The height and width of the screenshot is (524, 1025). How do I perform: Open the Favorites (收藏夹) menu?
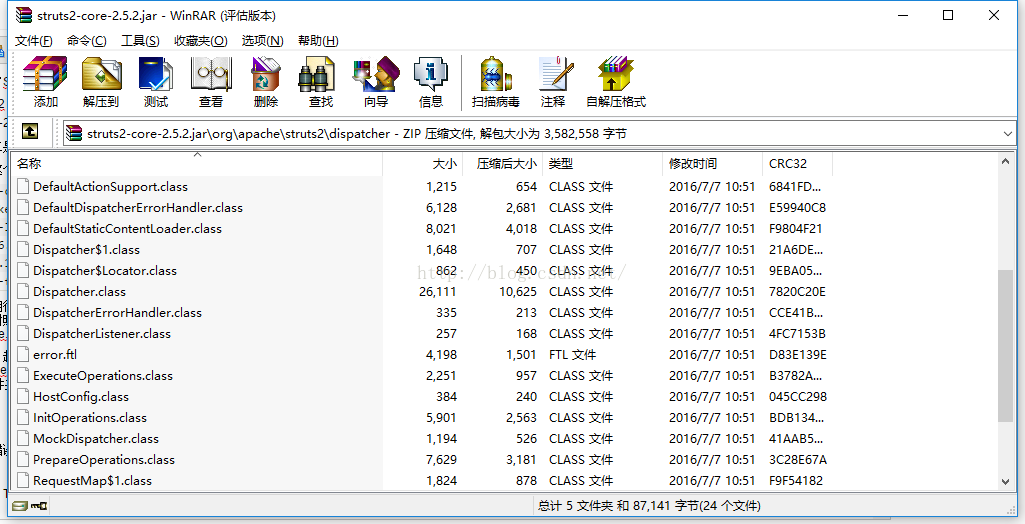(201, 41)
